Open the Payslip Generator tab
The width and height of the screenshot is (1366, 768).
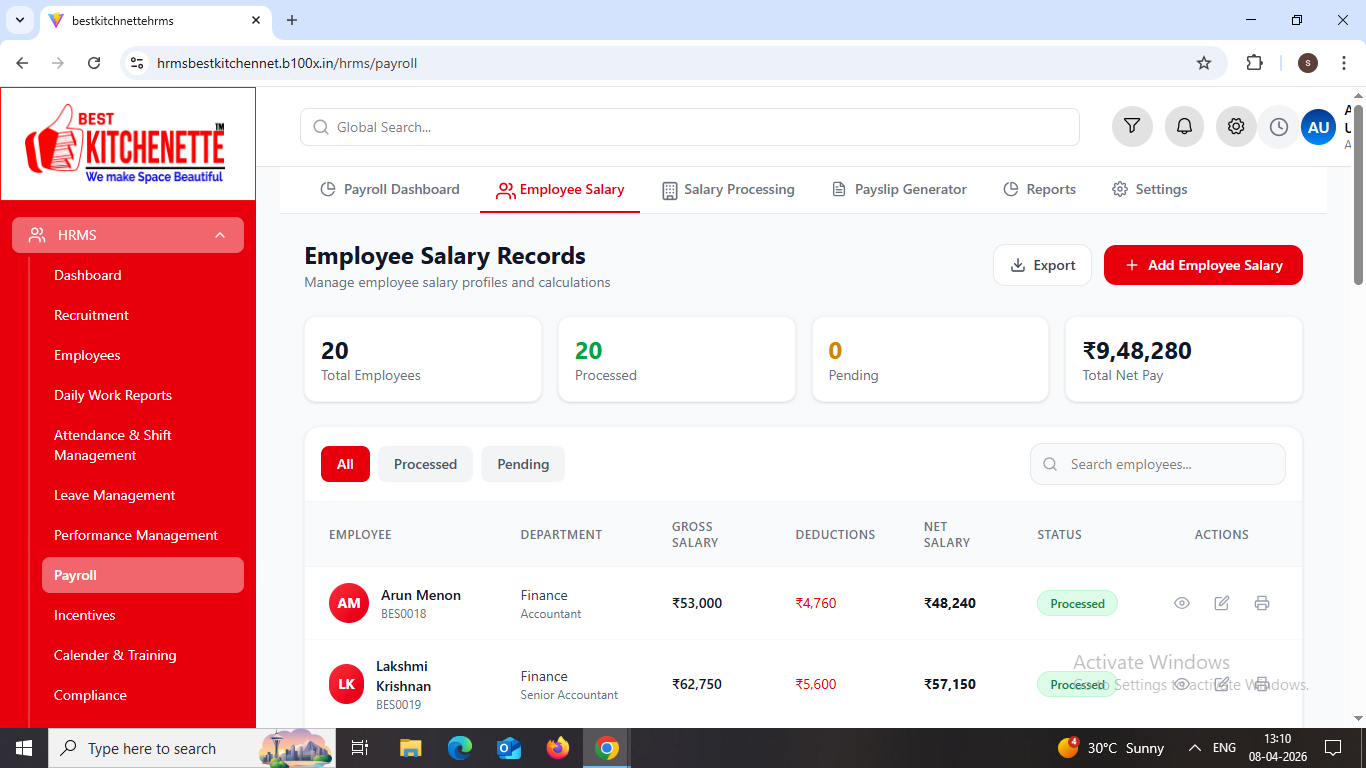tap(899, 189)
